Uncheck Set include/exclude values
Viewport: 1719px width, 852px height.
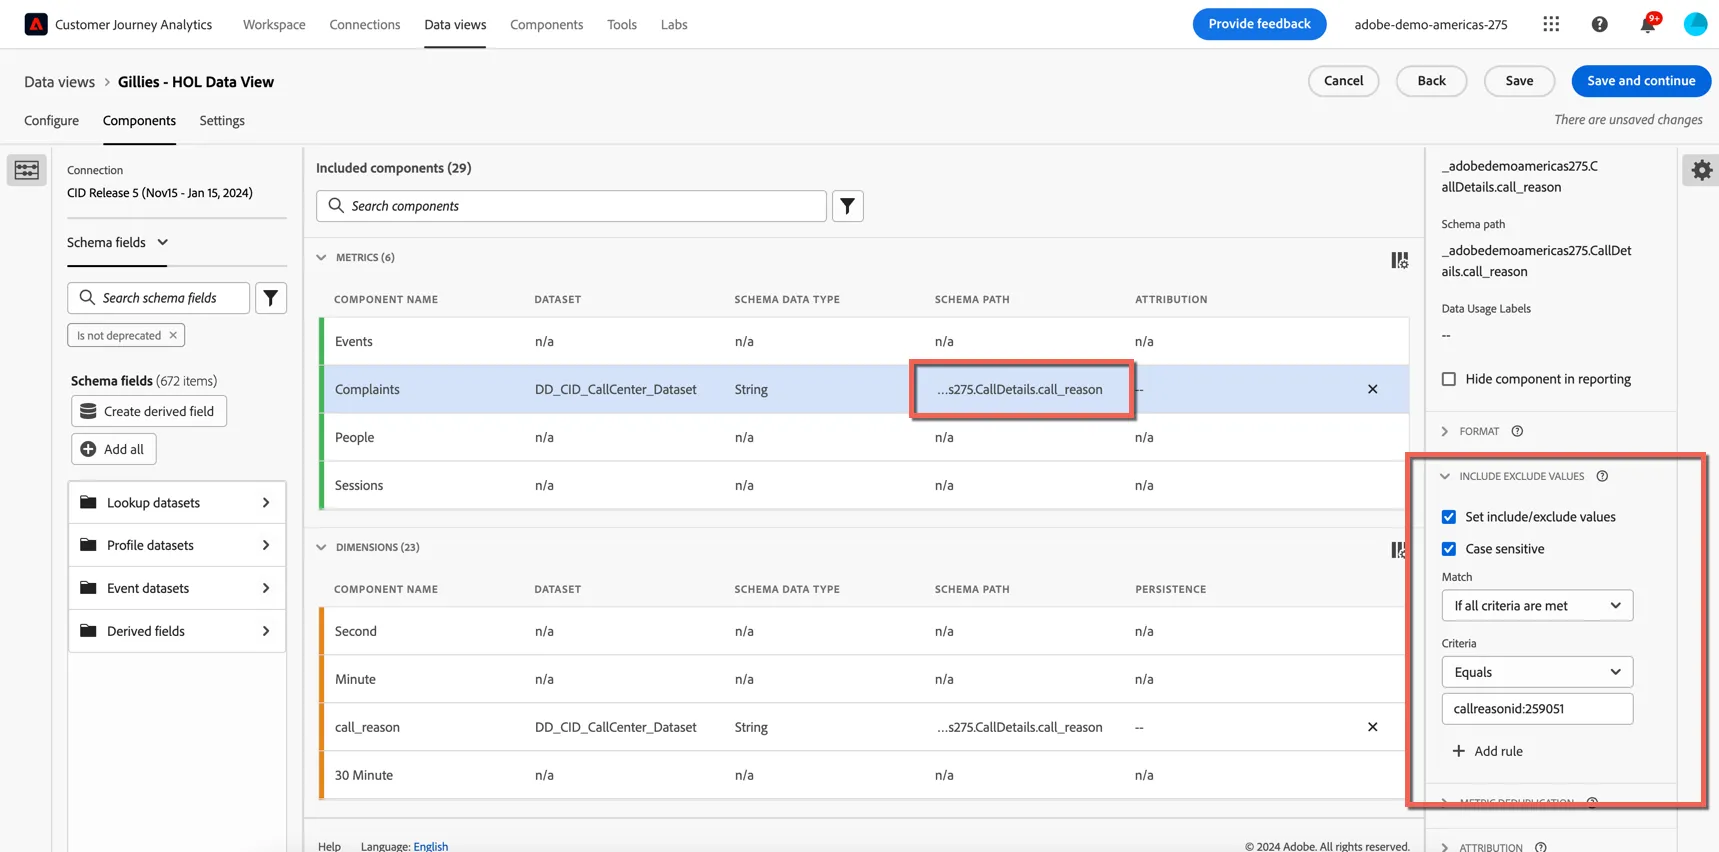(x=1449, y=517)
